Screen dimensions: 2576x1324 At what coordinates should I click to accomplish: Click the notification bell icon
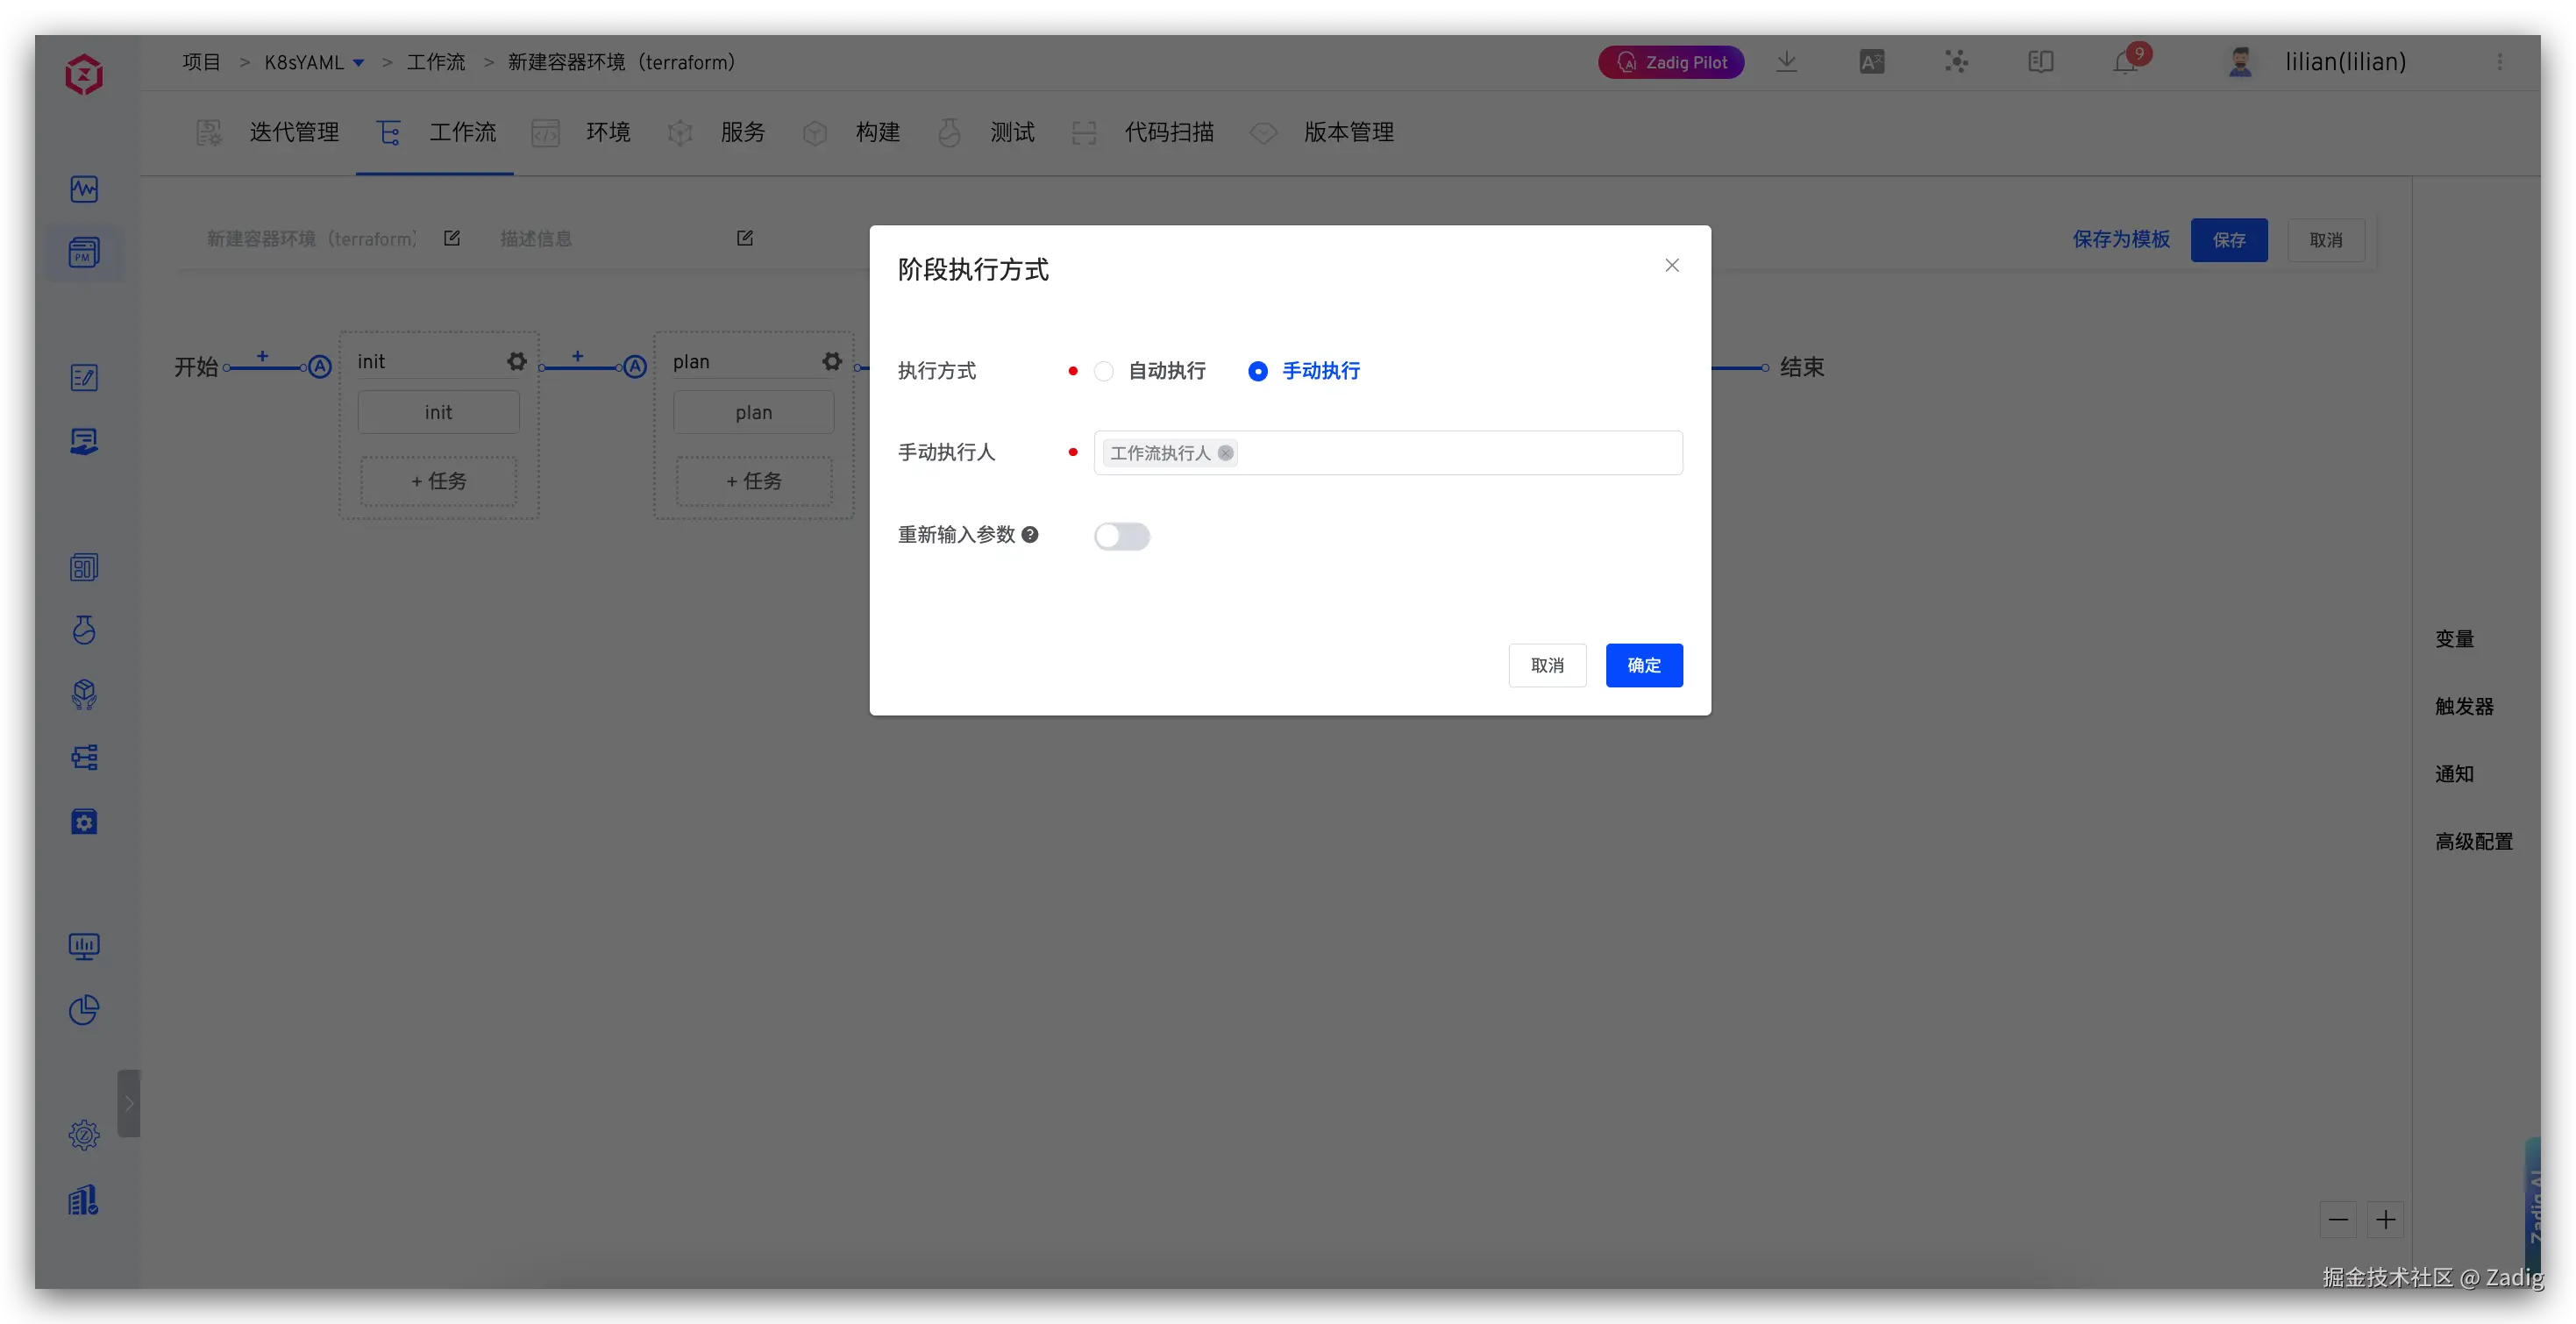coord(2124,63)
